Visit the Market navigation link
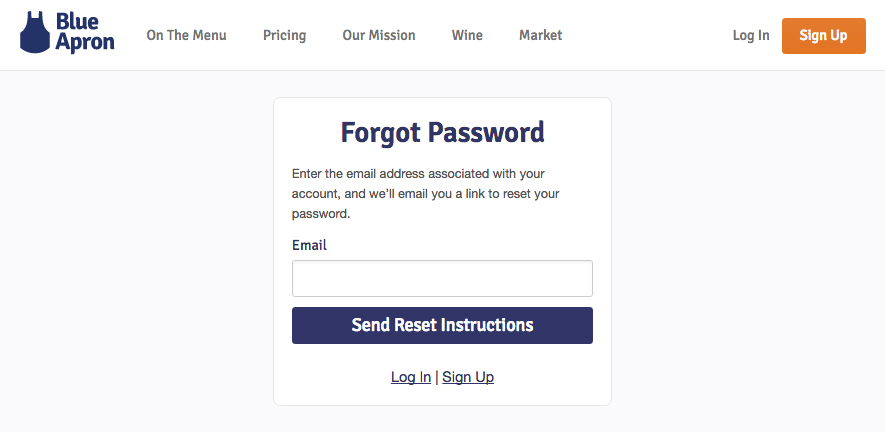885x432 pixels. 541,36
